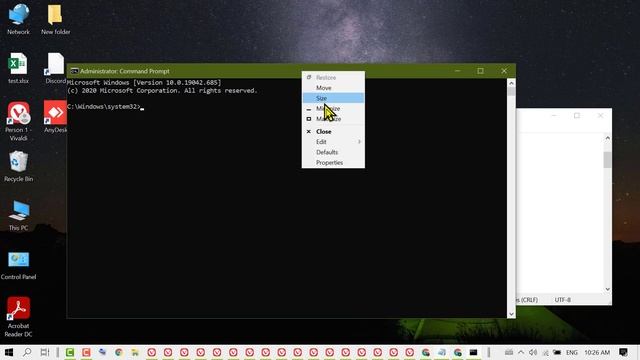The image size is (640, 360).
Task: Select the highlighted Size menu entry
Action: tap(333, 98)
